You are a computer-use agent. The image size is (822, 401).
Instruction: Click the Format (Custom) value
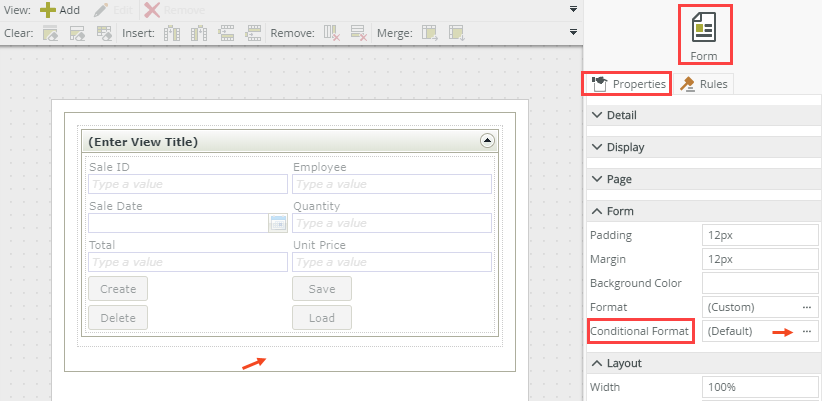[731, 307]
